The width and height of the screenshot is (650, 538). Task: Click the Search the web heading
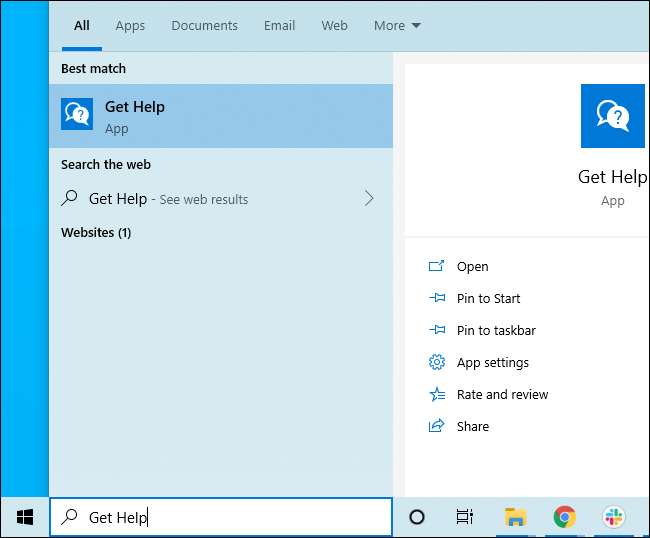pyautogui.click(x=106, y=165)
